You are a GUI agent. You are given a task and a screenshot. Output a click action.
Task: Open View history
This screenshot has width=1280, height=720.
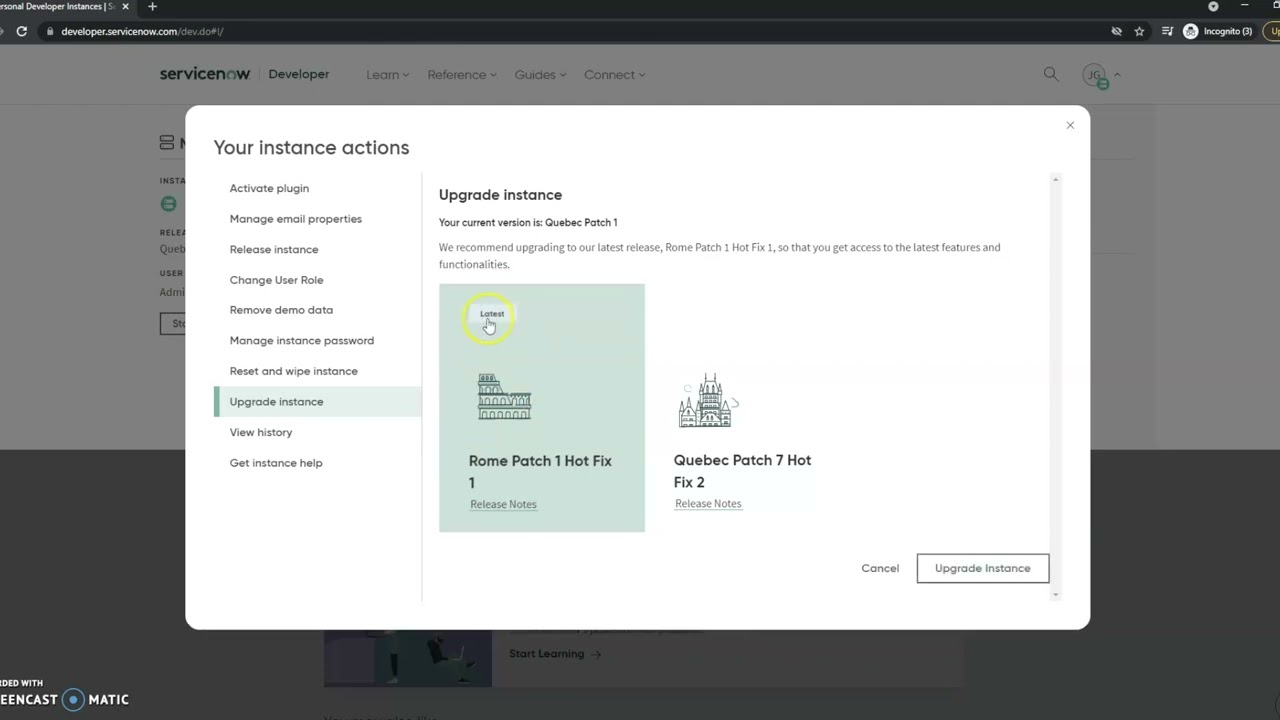[x=261, y=432]
